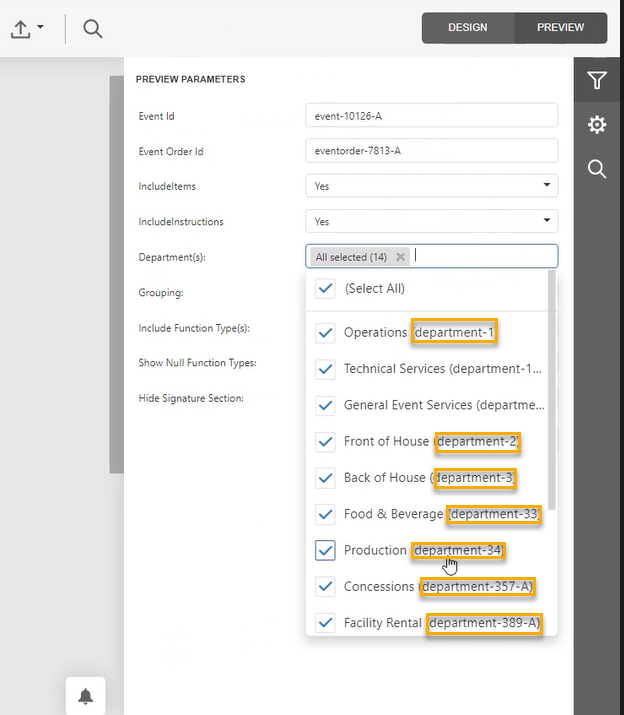This screenshot has width=624, height=715.
Task: Uncheck the Operations department checkbox
Action: (325, 333)
